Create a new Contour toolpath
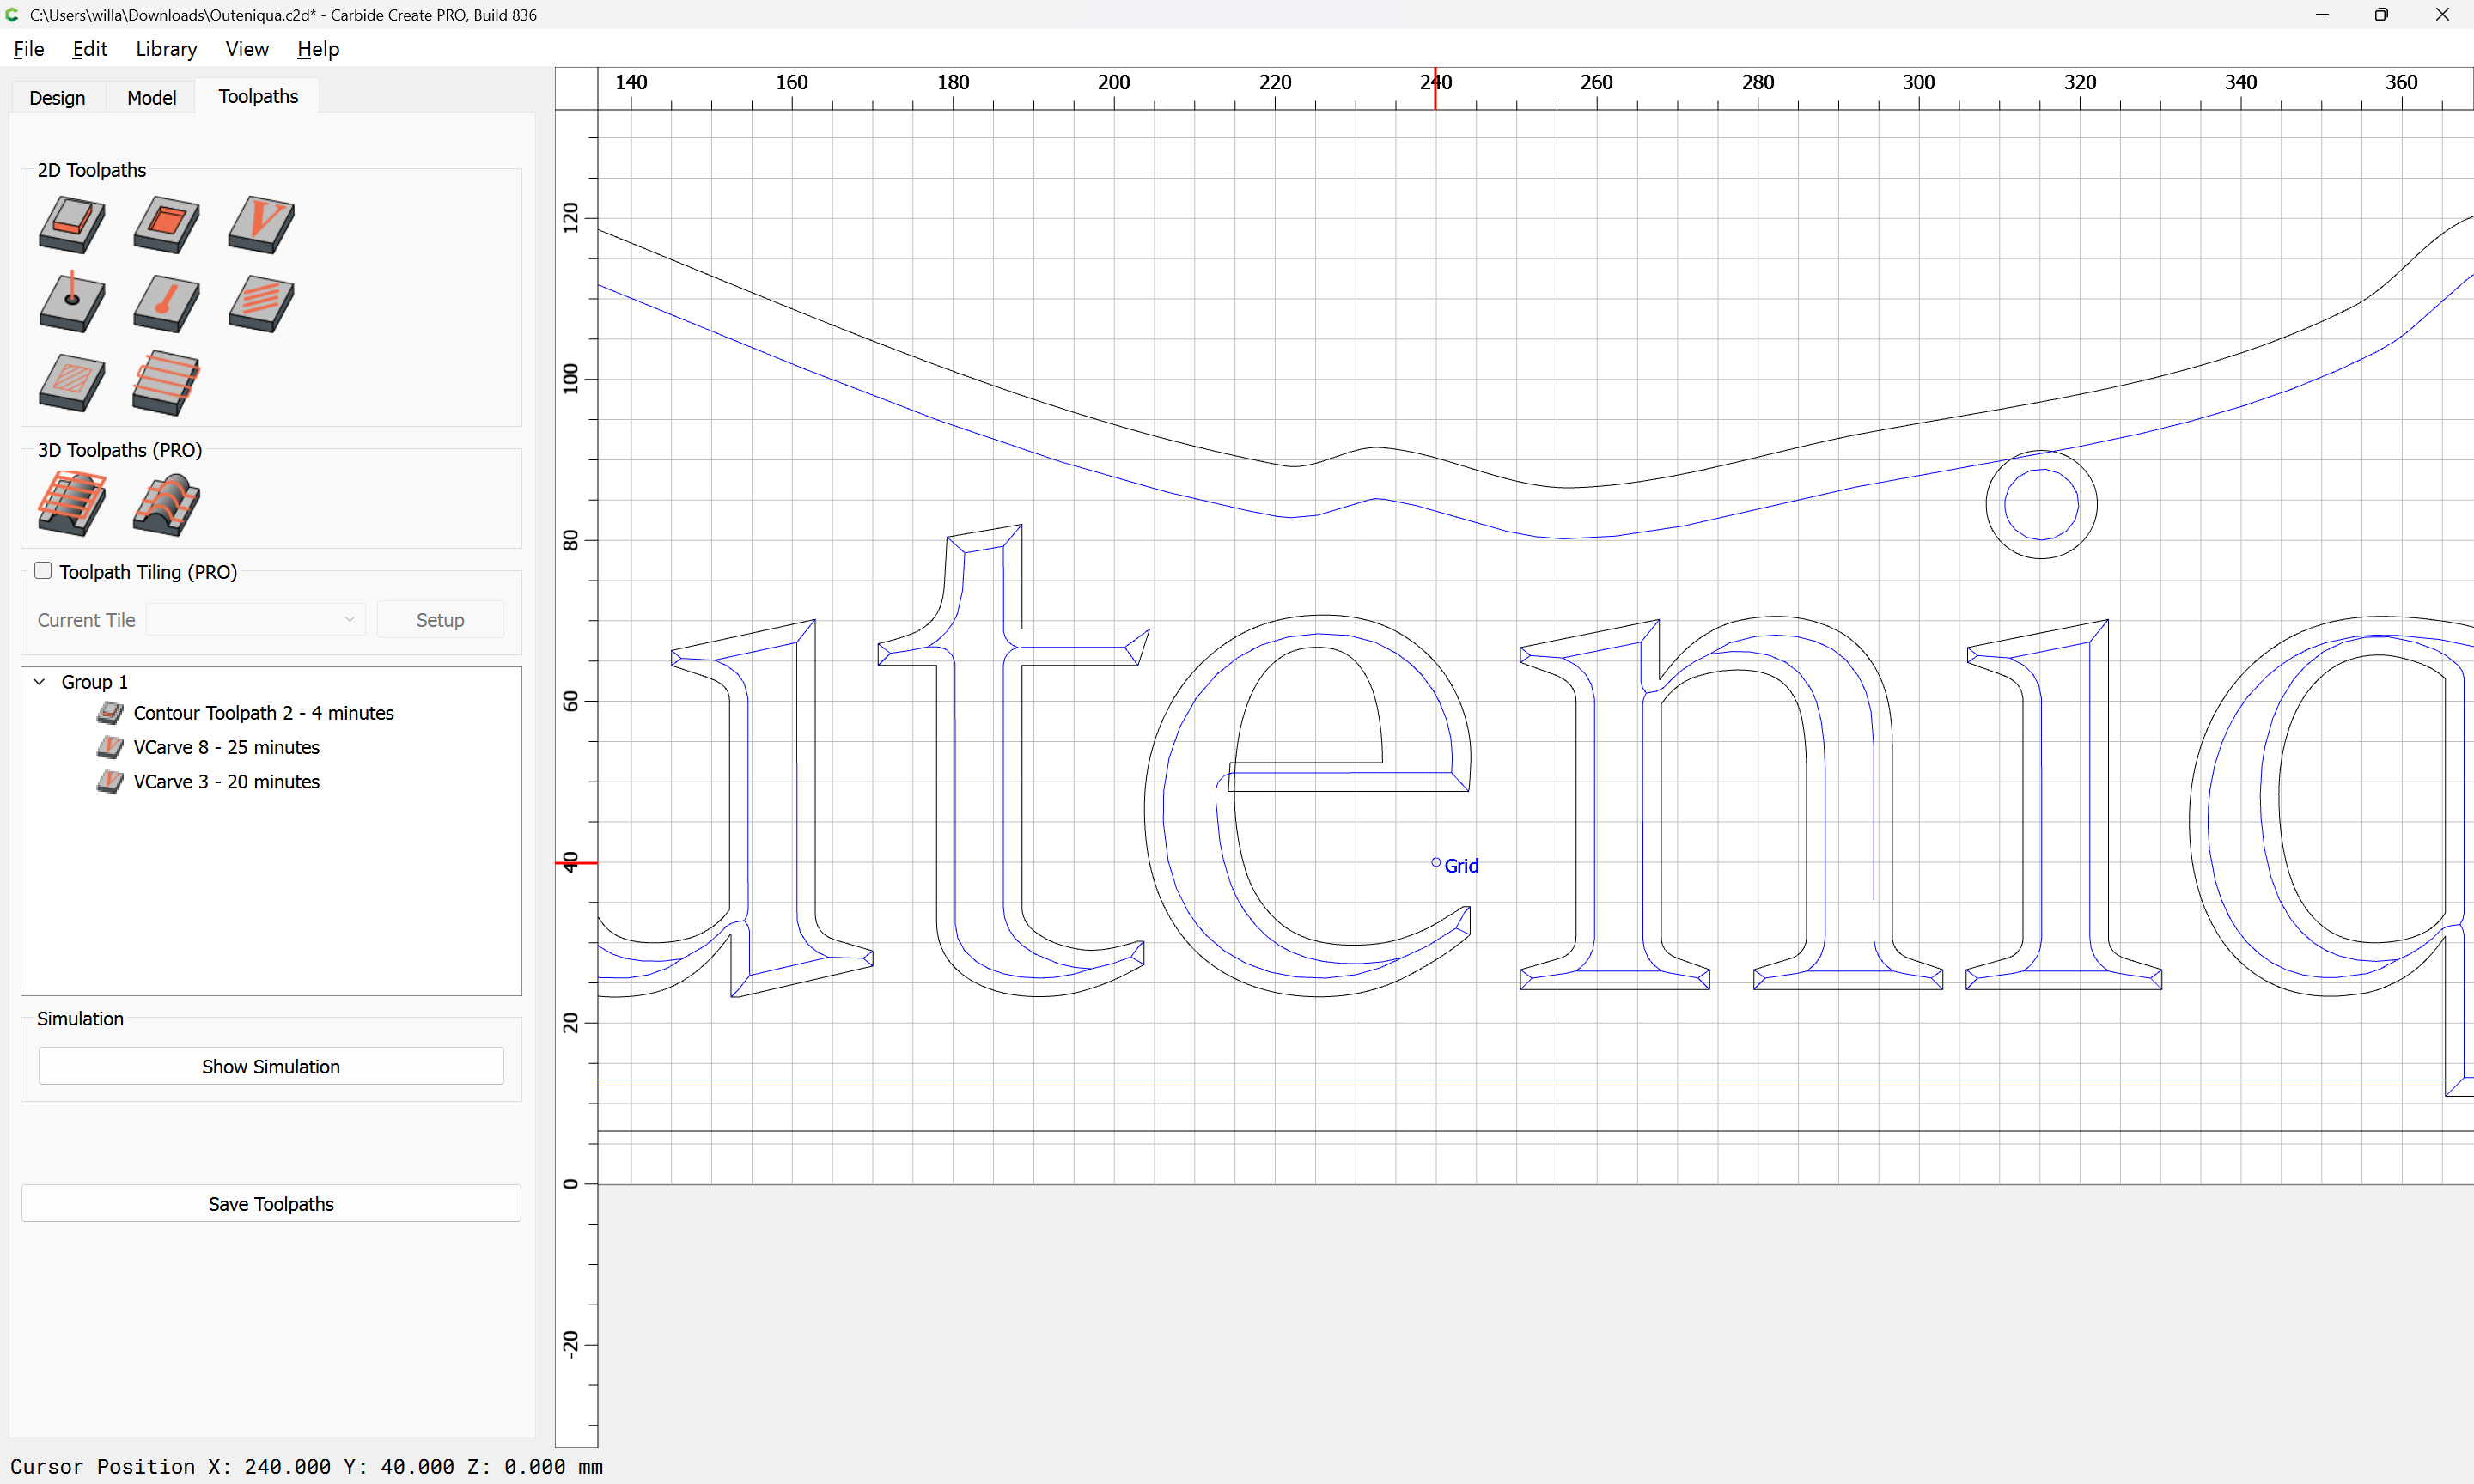This screenshot has height=1484, width=2474. point(71,223)
